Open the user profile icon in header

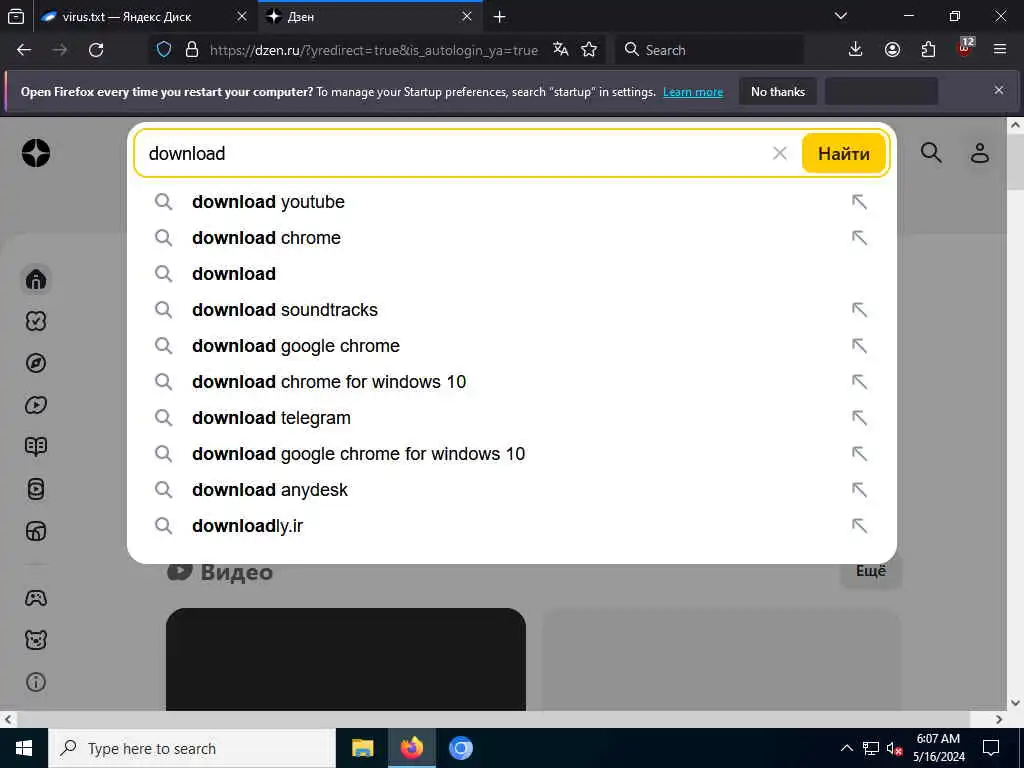click(980, 153)
